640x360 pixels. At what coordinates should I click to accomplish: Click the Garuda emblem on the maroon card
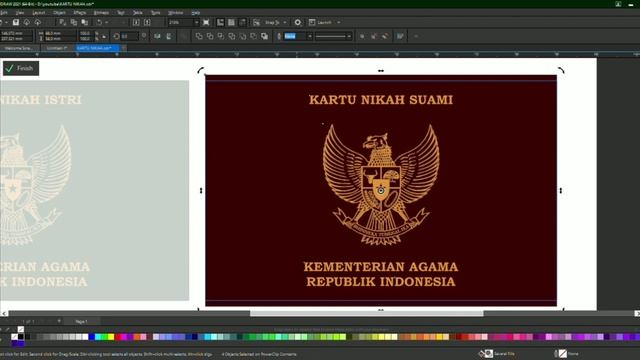point(381,184)
